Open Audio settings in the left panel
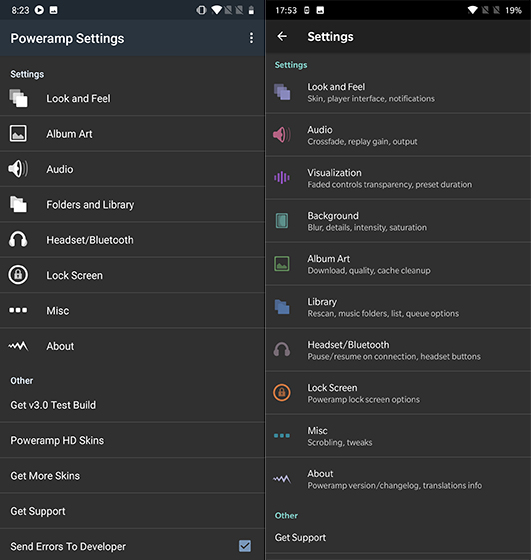531x560 pixels. (132, 169)
